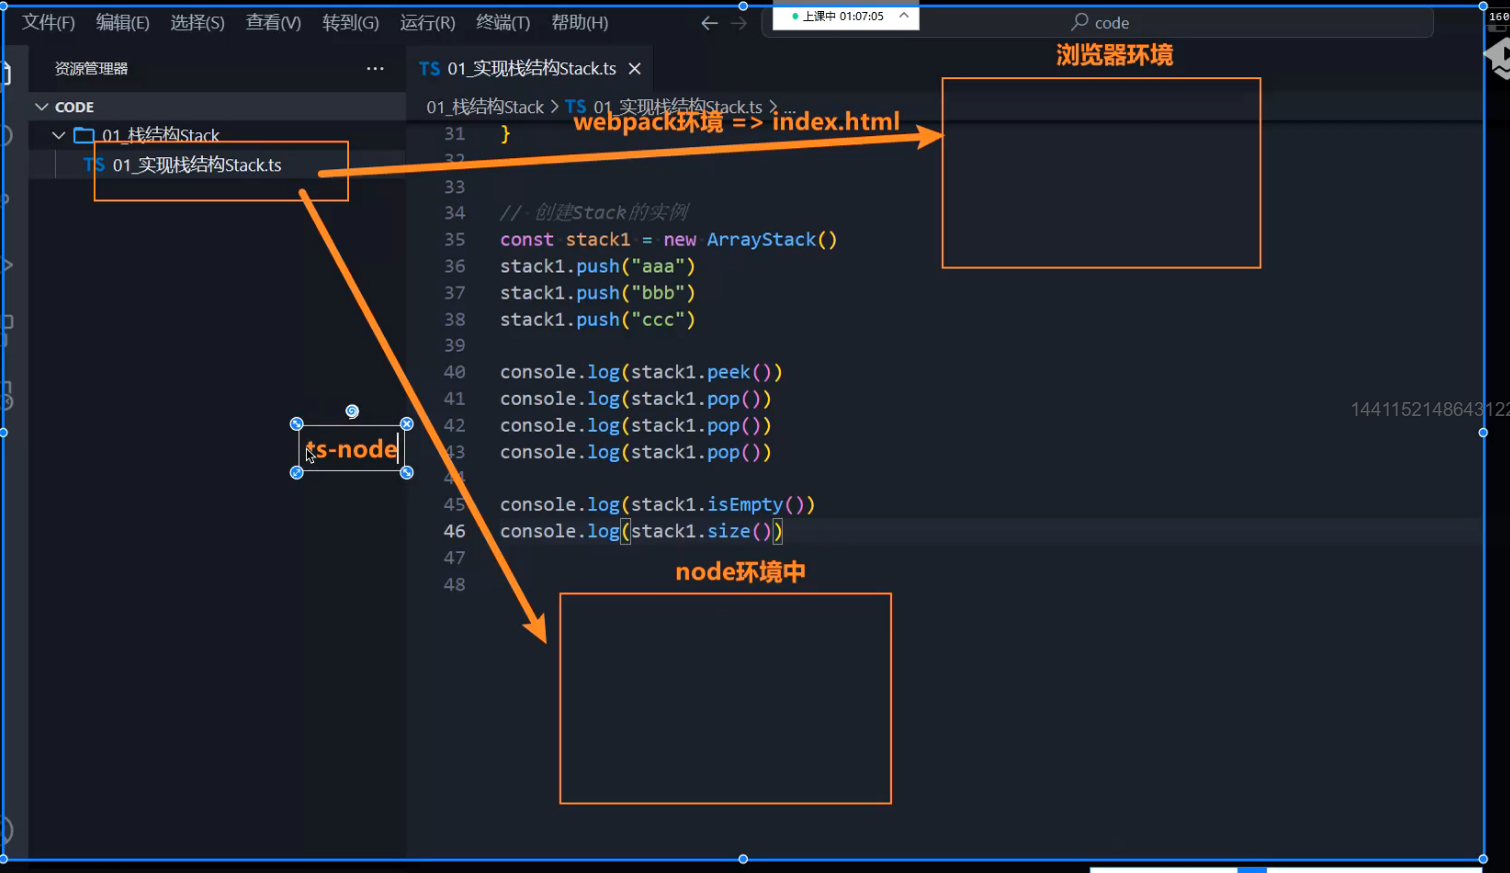Open 01_实现栈结构Stack.ts in the explorer tree
Screen dimensions: 1510x873
pyautogui.click(x=197, y=165)
